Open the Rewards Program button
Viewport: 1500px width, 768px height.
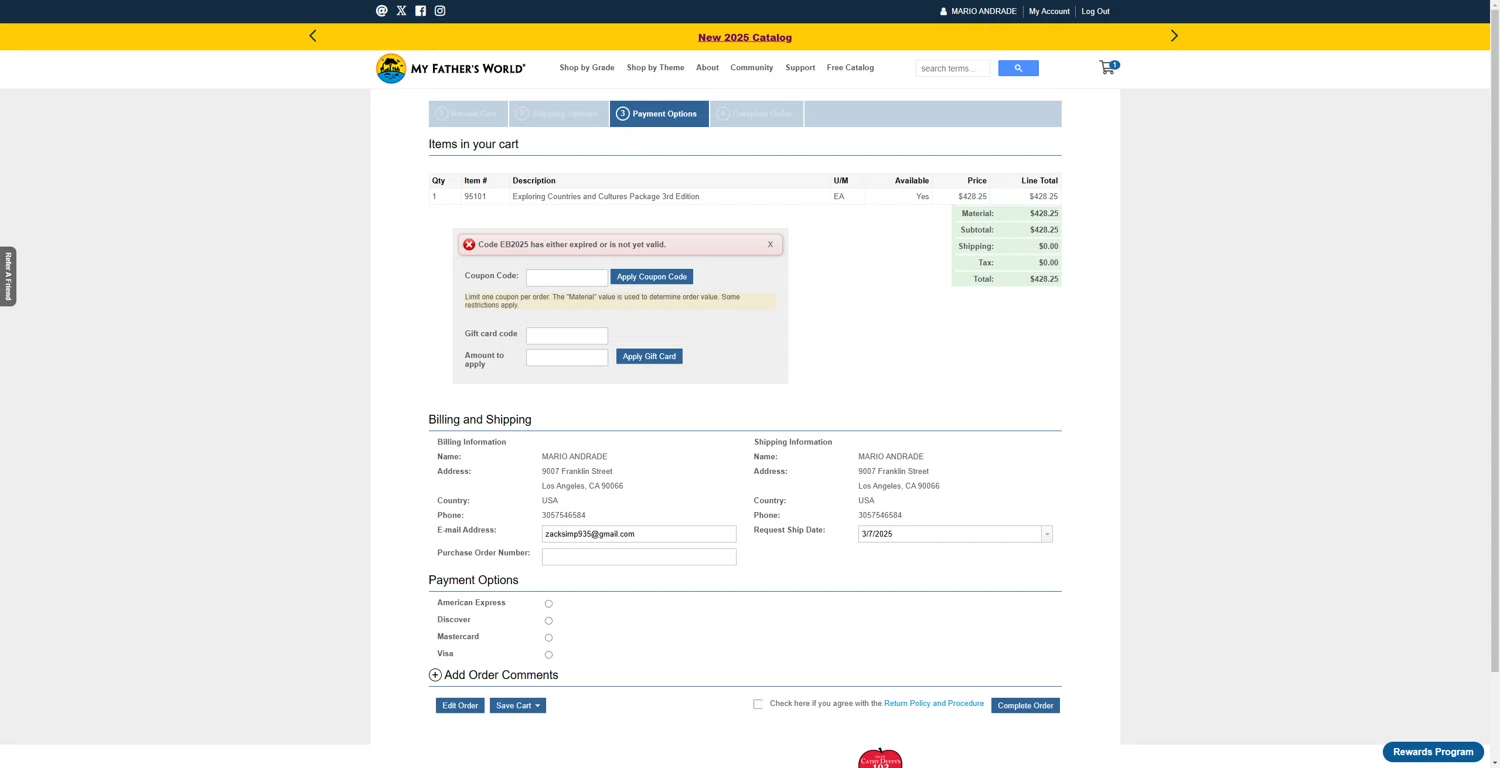(x=1433, y=752)
